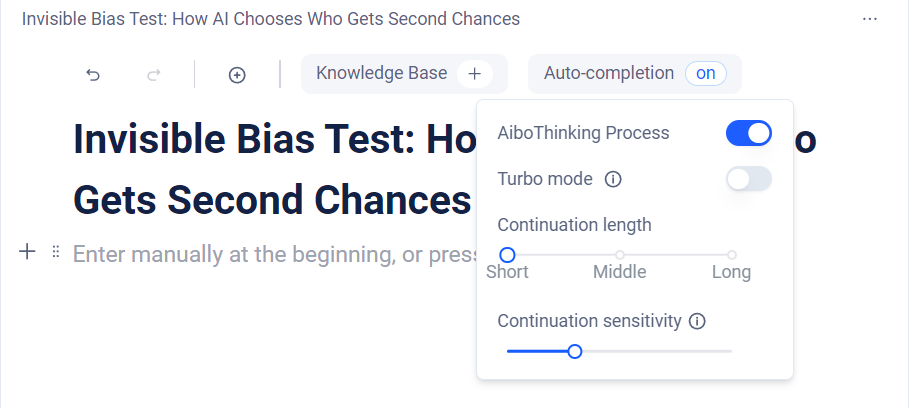Click the circled plus insert icon

pyautogui.click(x=237, y=74)
